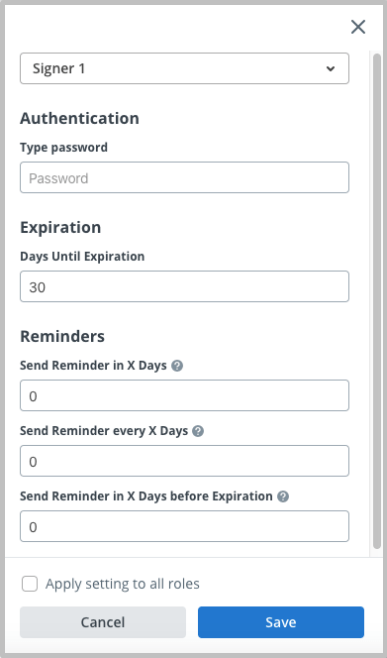Click the Apply setting to all roles label text
Screen dimensions: 387x658
(x=123, y=584)
